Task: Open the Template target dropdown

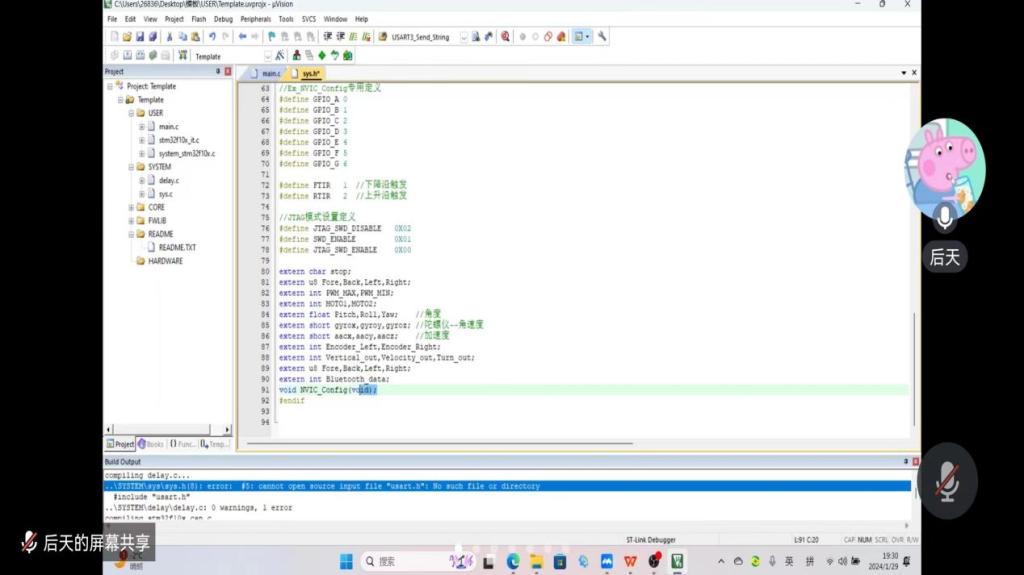Action: [267, 56]
